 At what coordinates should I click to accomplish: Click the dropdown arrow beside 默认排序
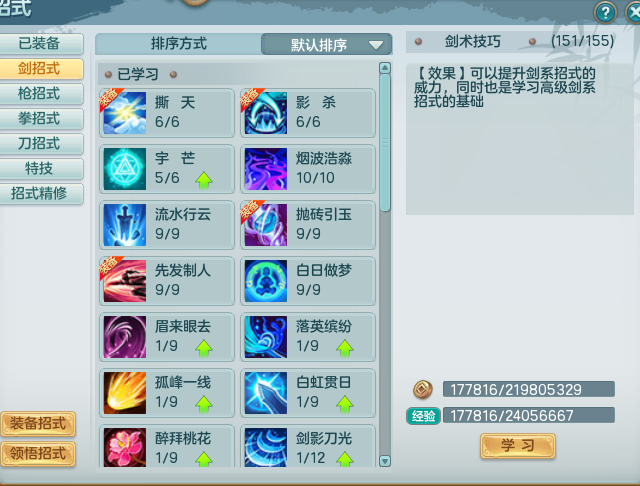point(376,44)
